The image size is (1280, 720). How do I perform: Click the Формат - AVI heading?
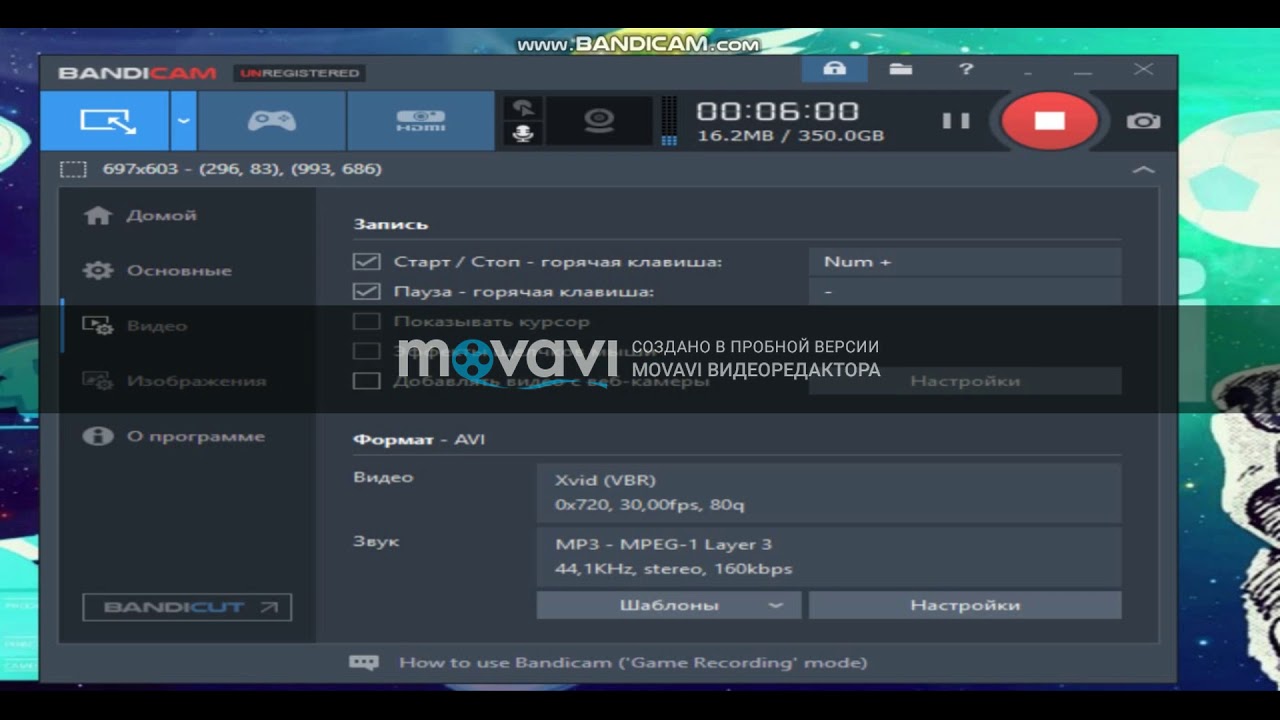(x=419, y=440)
